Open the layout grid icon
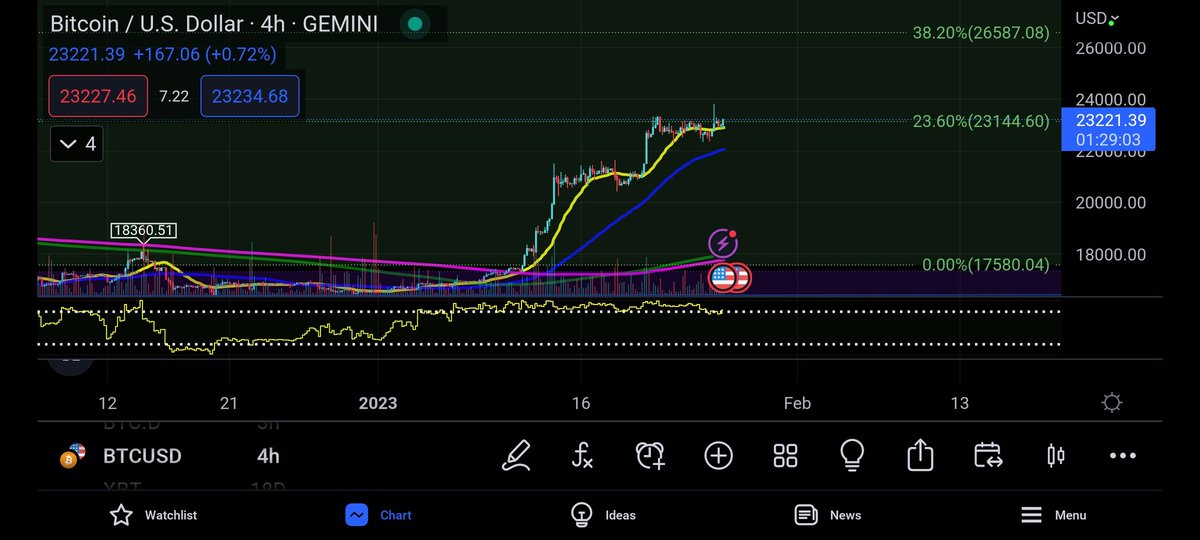Viewport: 1200px width, 540px height. tap(785, 456)
